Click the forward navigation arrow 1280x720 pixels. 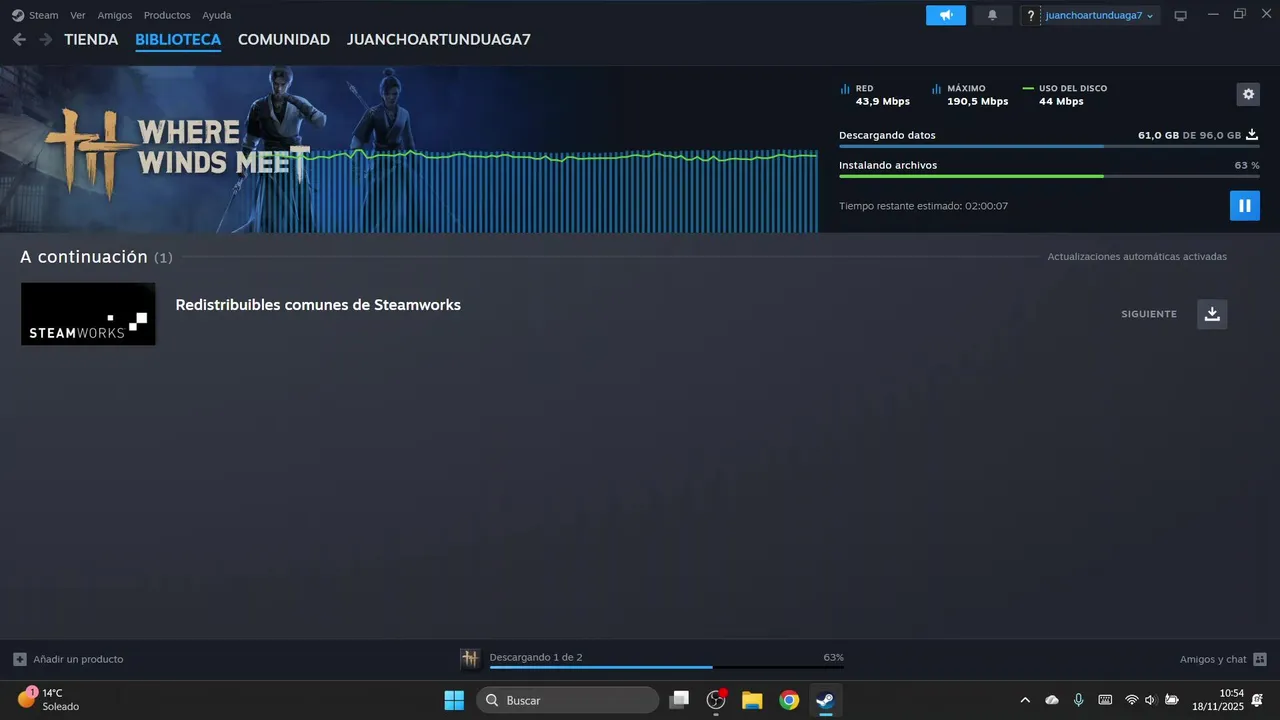tap(45, 40)
